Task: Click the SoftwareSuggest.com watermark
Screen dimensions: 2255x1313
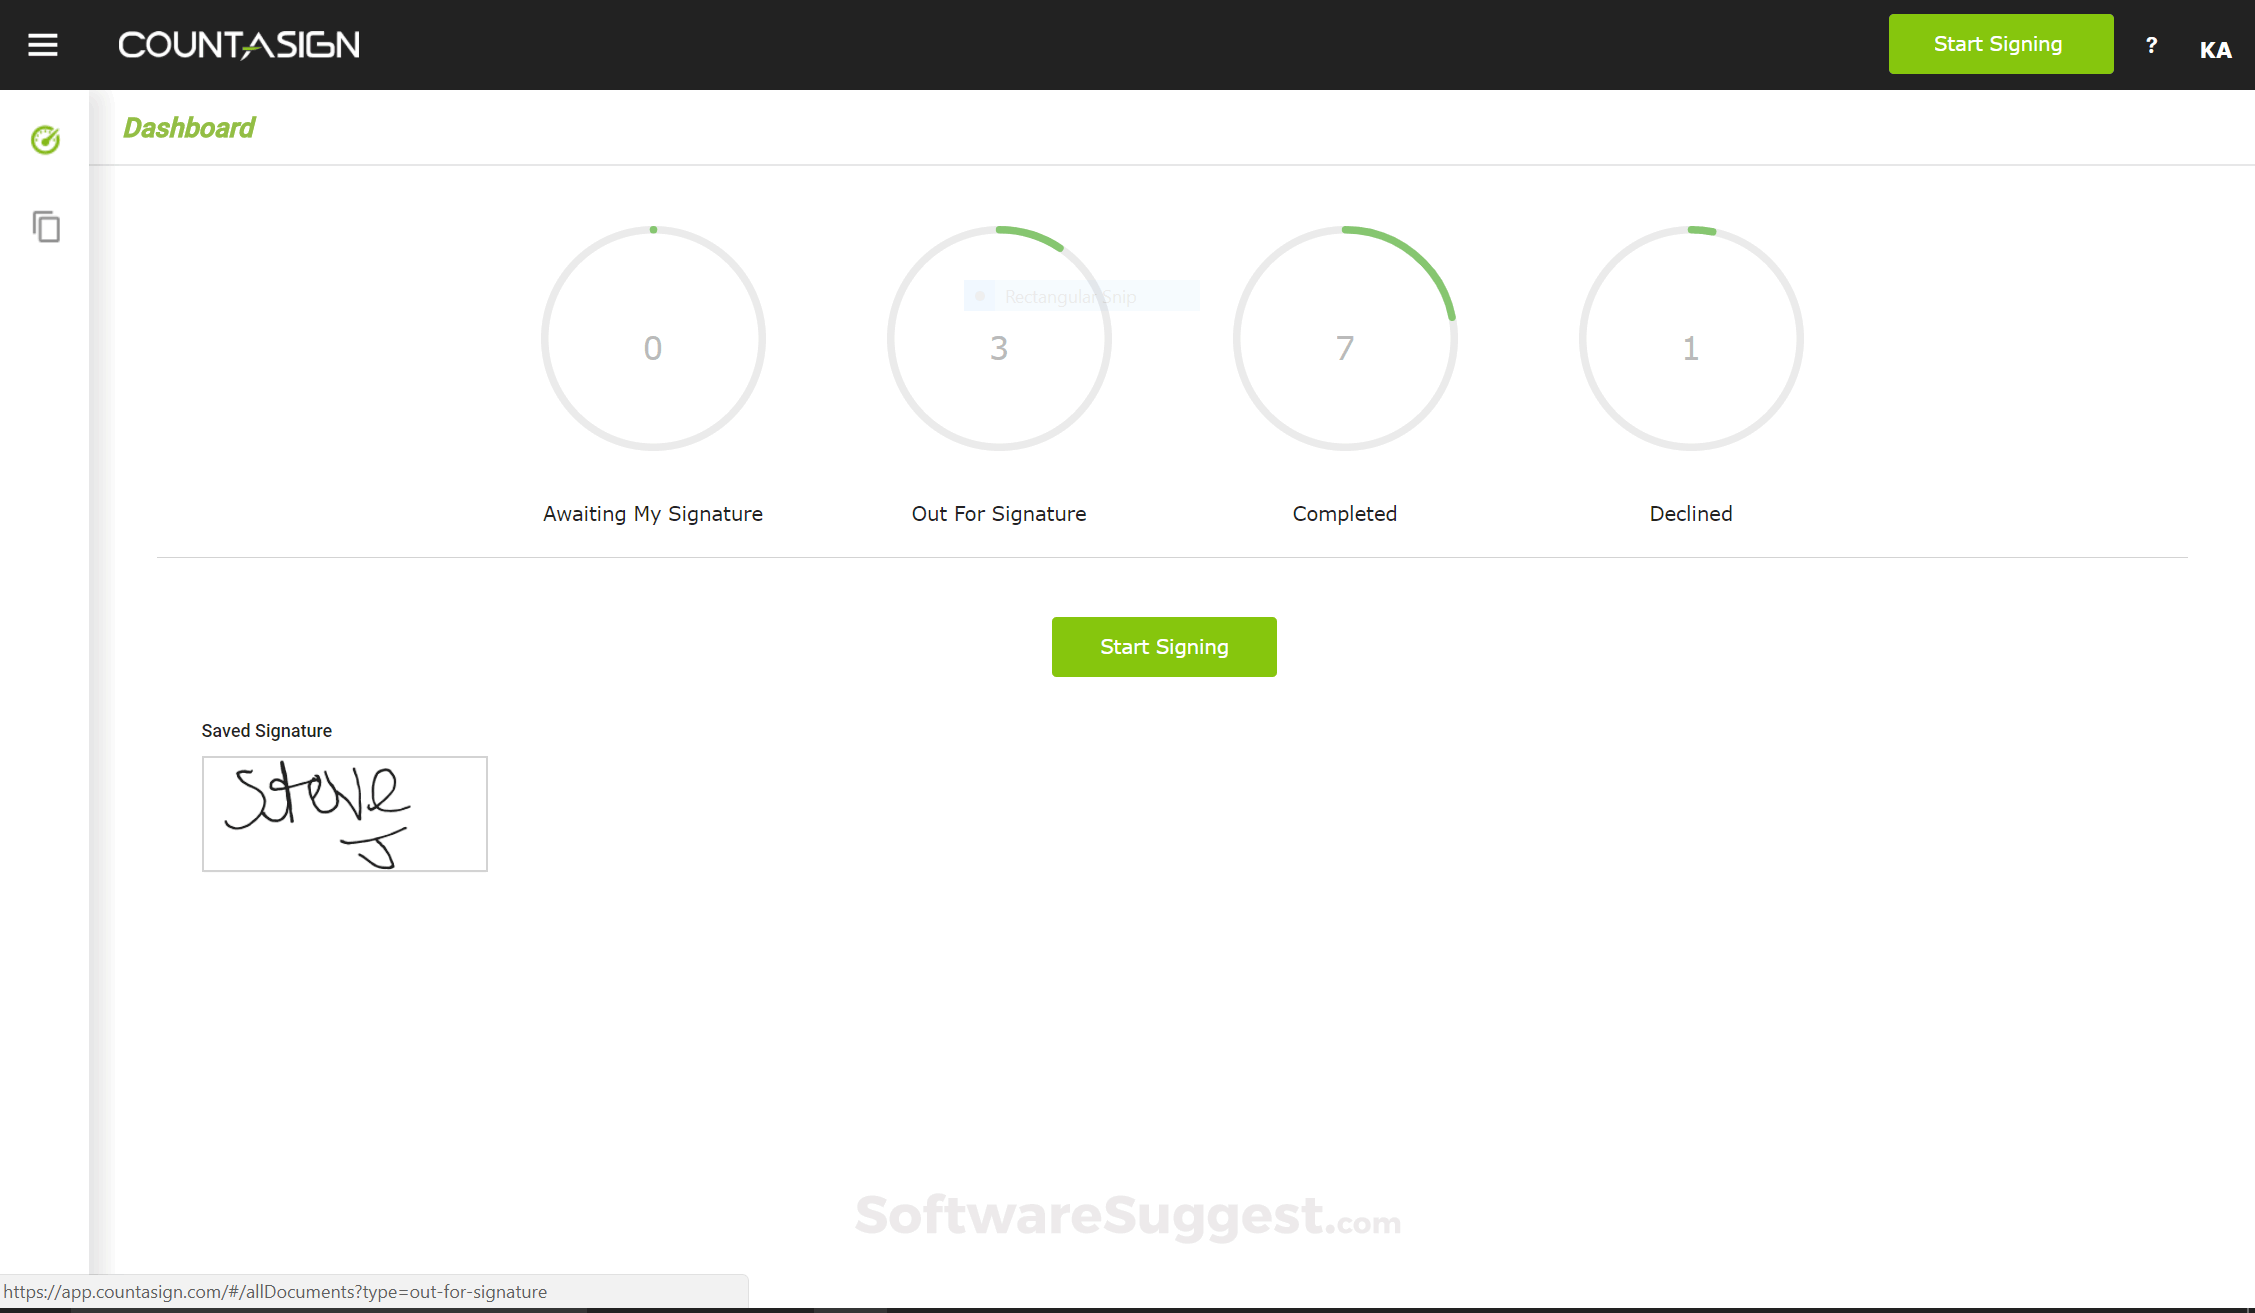Action: (1128, 1216)
